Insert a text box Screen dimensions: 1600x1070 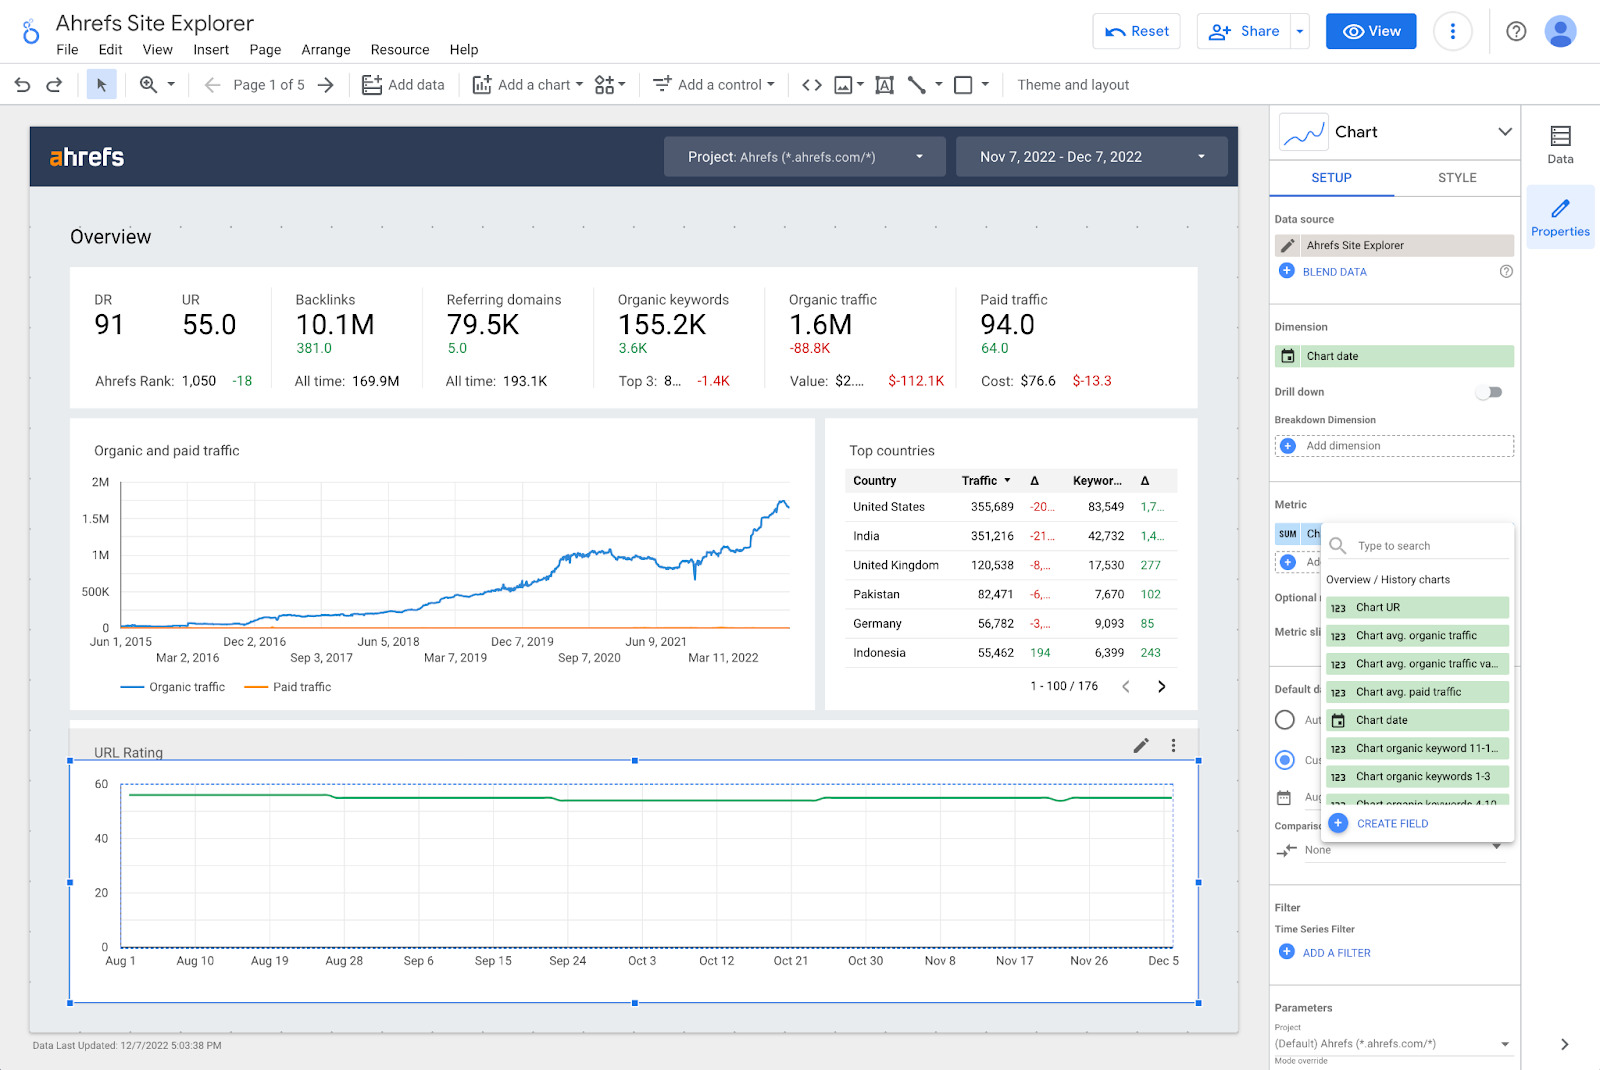pos(884,85)
